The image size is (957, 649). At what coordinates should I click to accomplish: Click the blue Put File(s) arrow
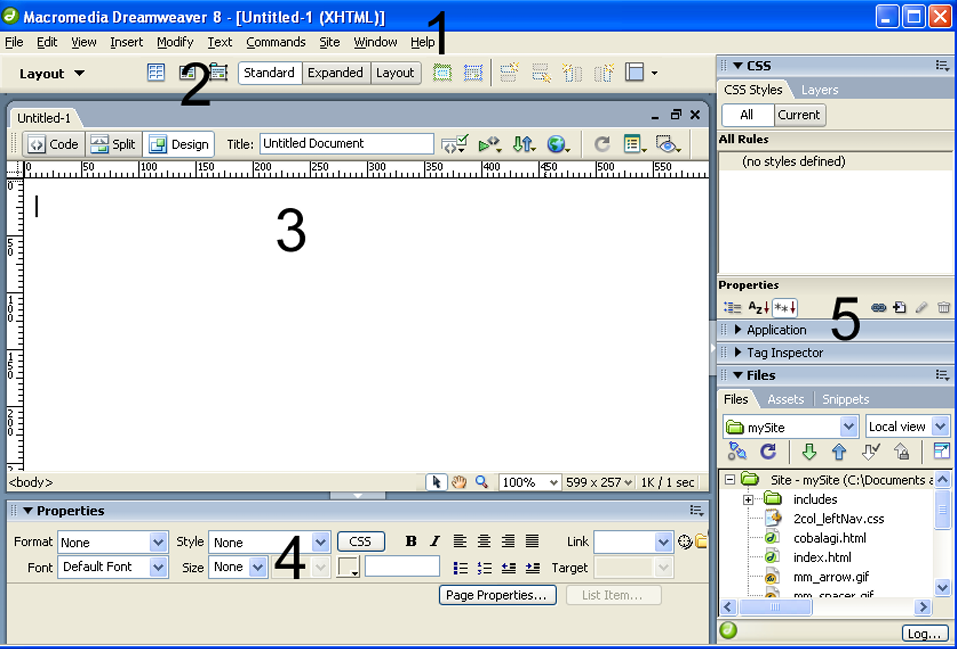coord(839,452)
